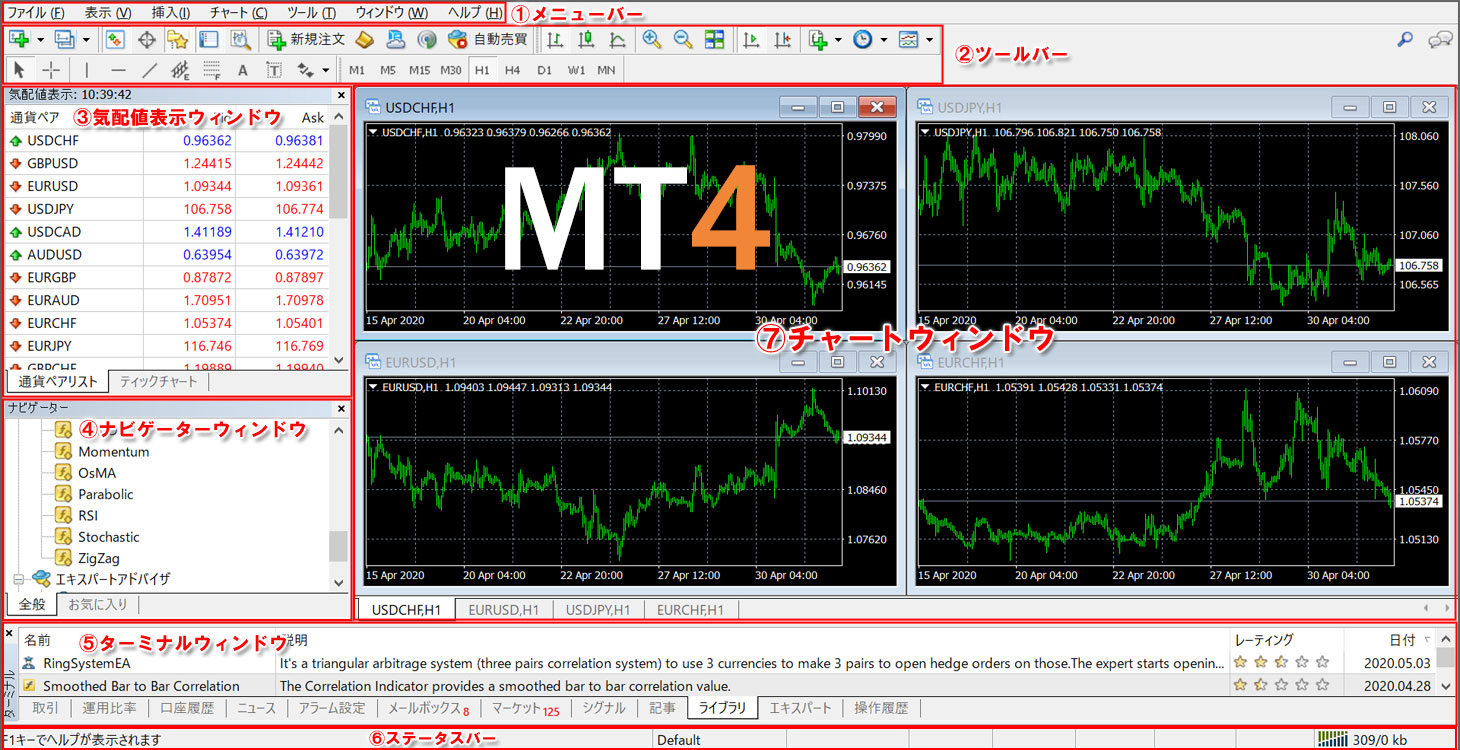Open the Profiles toolbar icon
This screenshot has height=750, width=1460.
65,40
